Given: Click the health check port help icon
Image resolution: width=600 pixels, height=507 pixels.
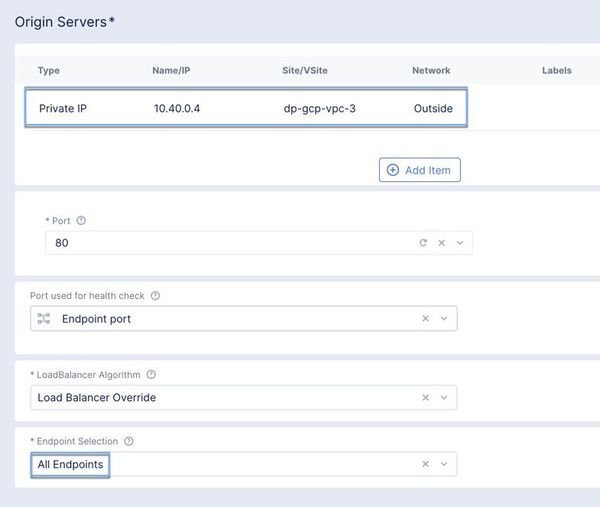Looking at the screenshot, I should [155, 296].
